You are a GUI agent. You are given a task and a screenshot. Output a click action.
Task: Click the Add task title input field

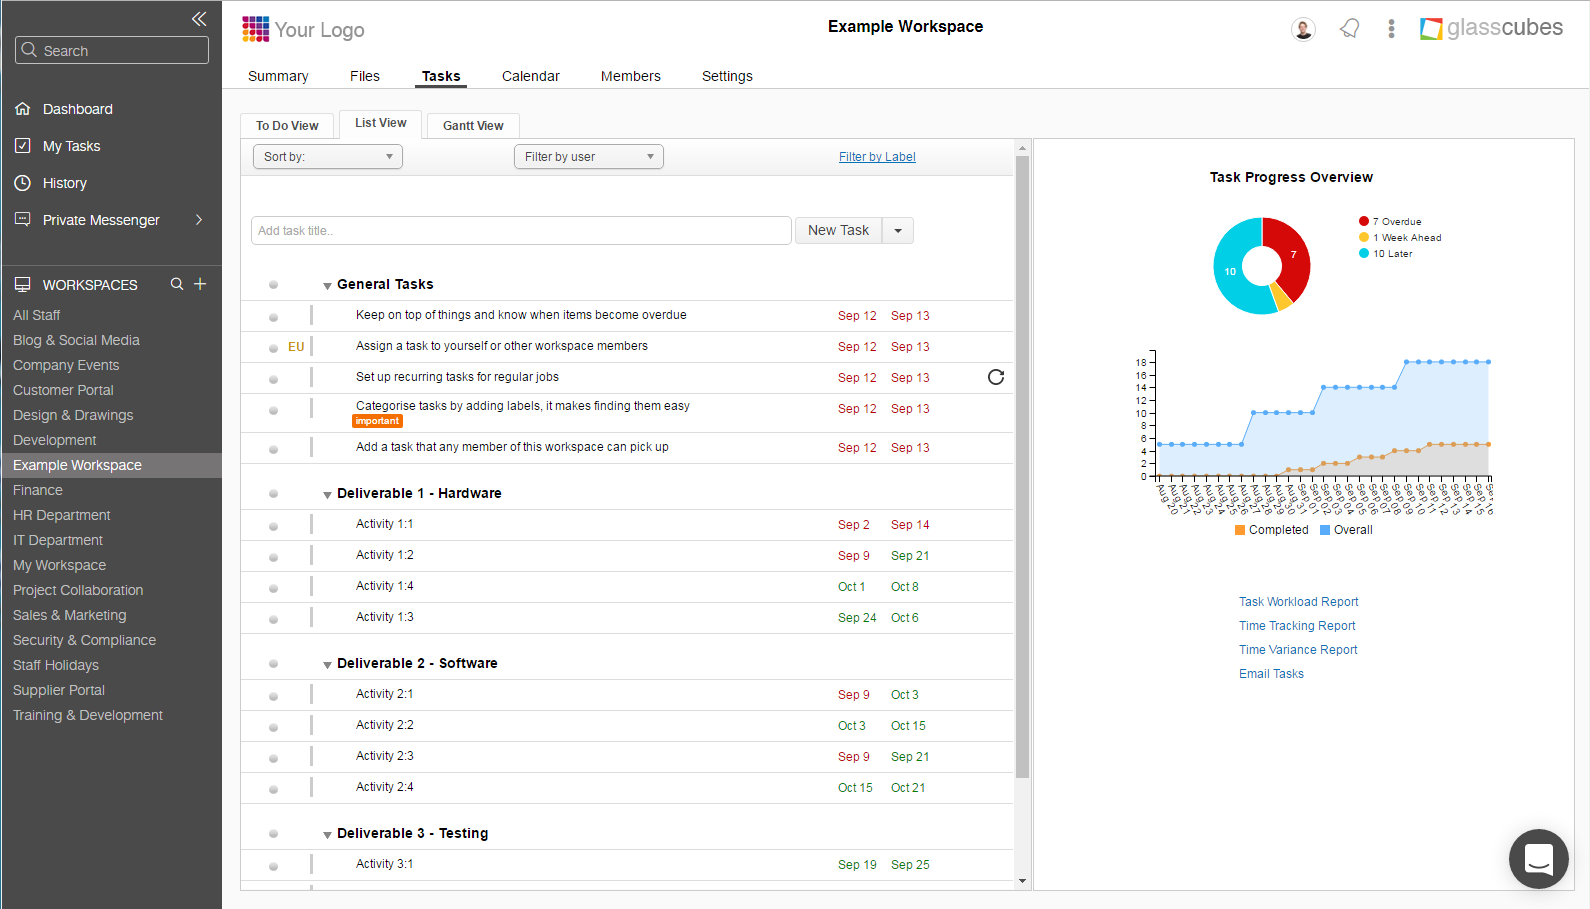[521, 231]
